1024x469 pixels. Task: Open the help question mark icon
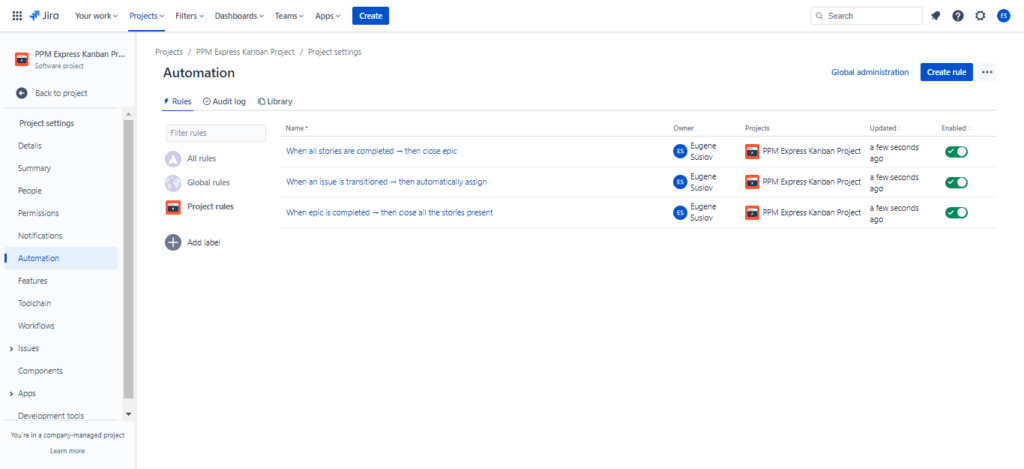point(957,16)
